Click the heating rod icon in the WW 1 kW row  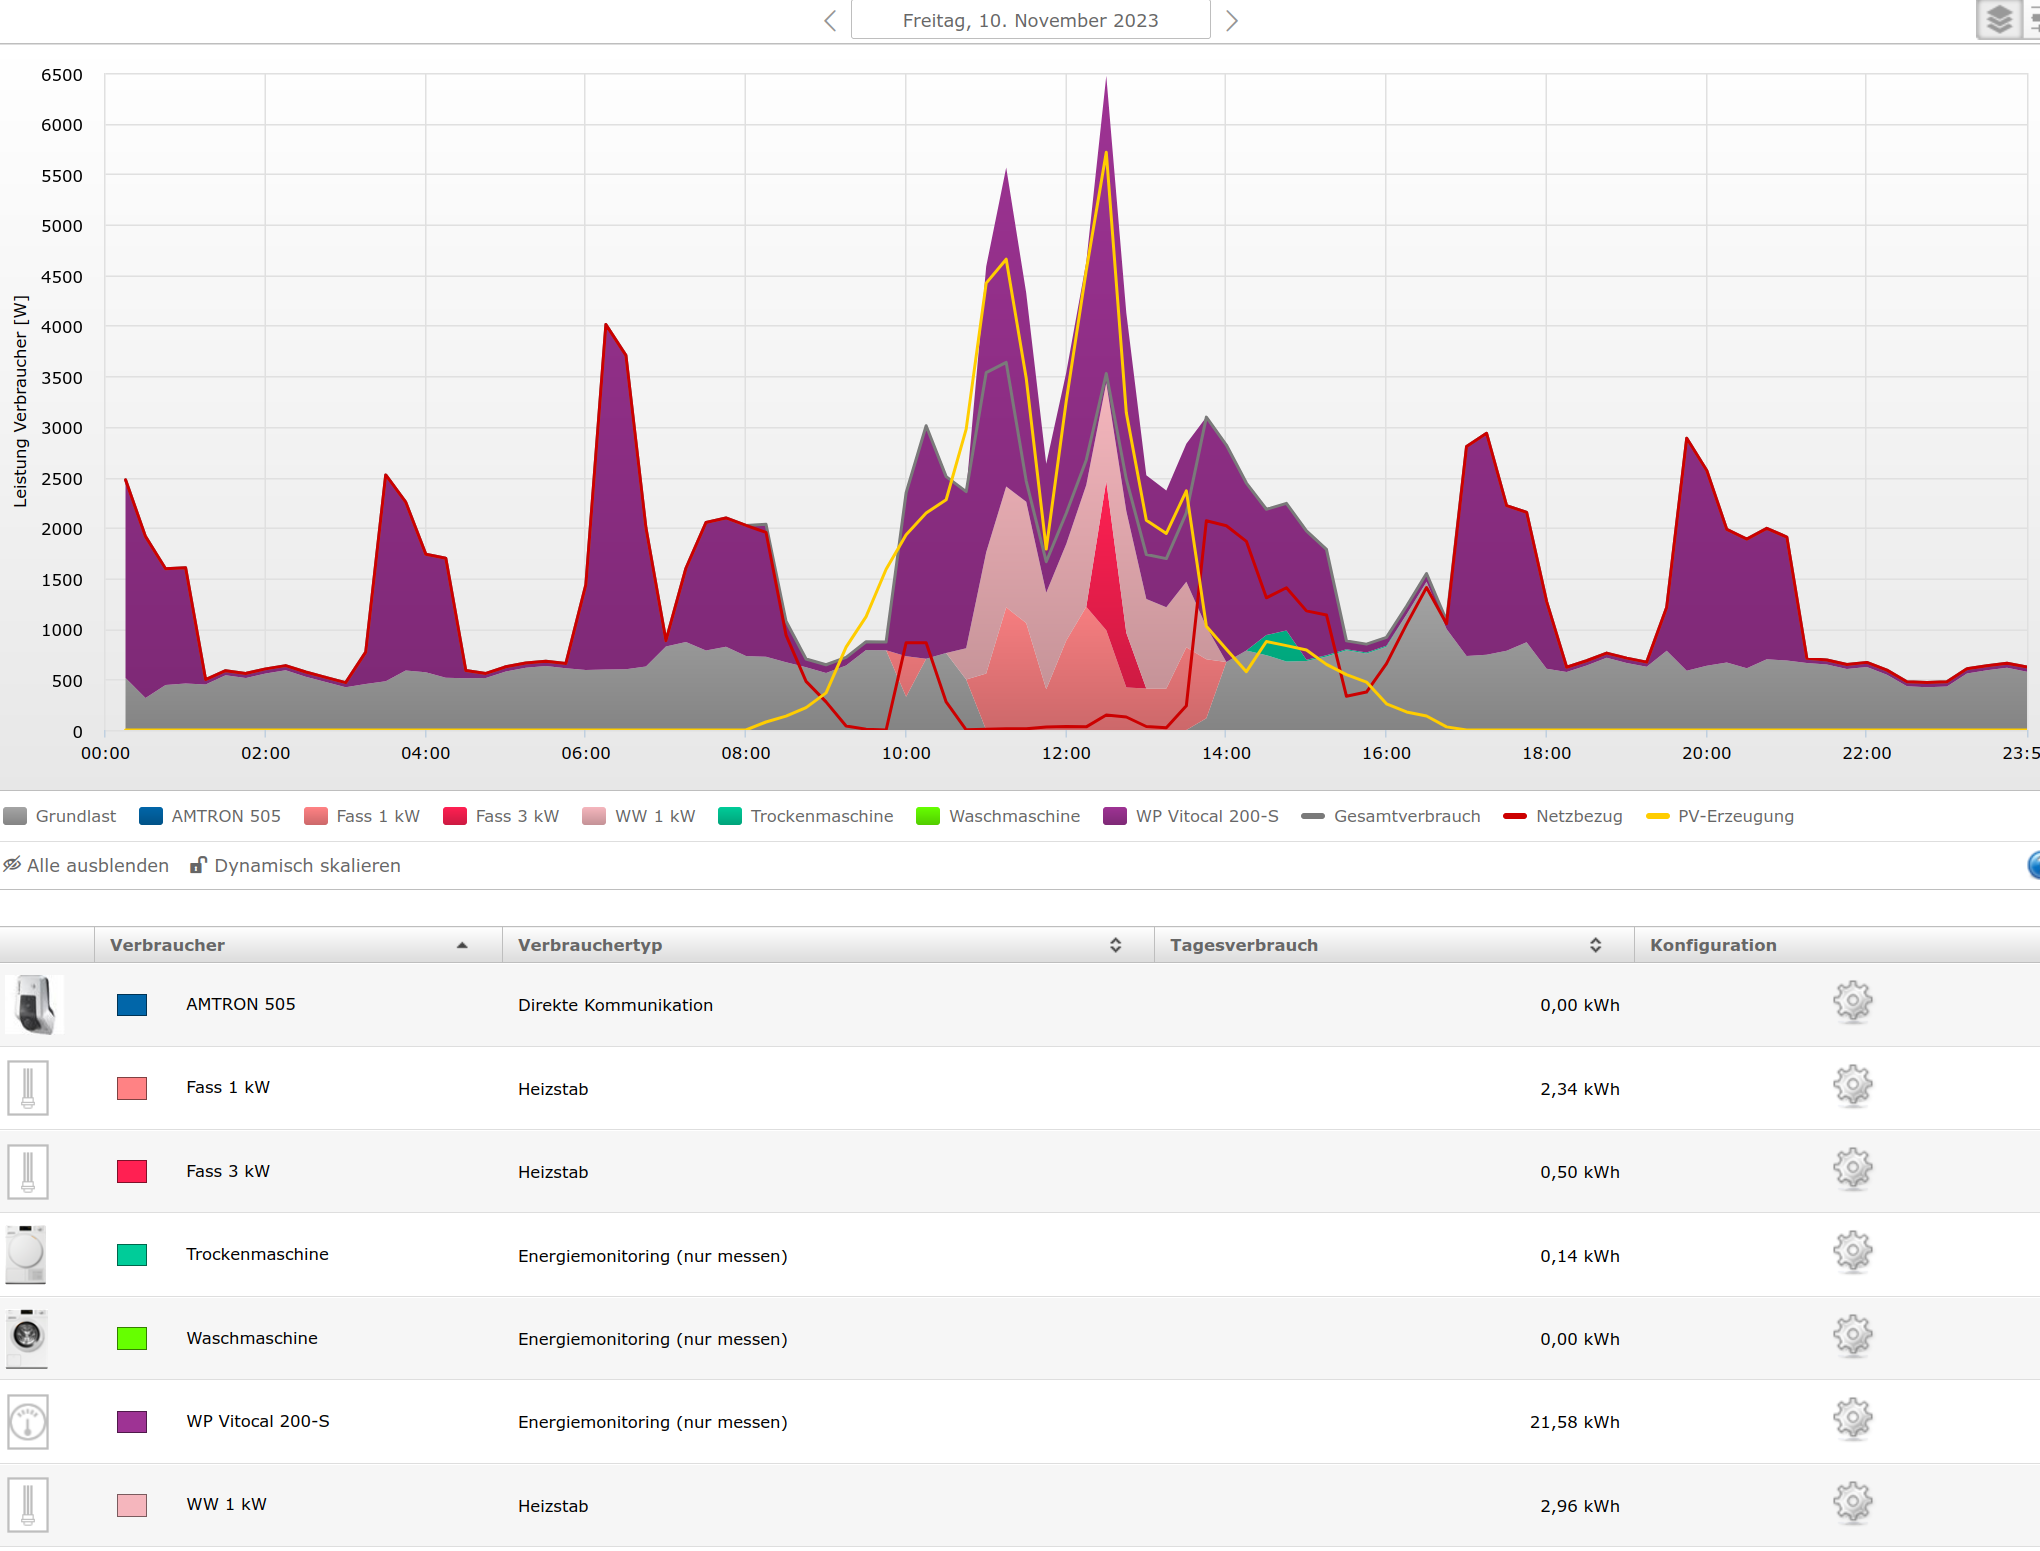[x=28, y=1505]
